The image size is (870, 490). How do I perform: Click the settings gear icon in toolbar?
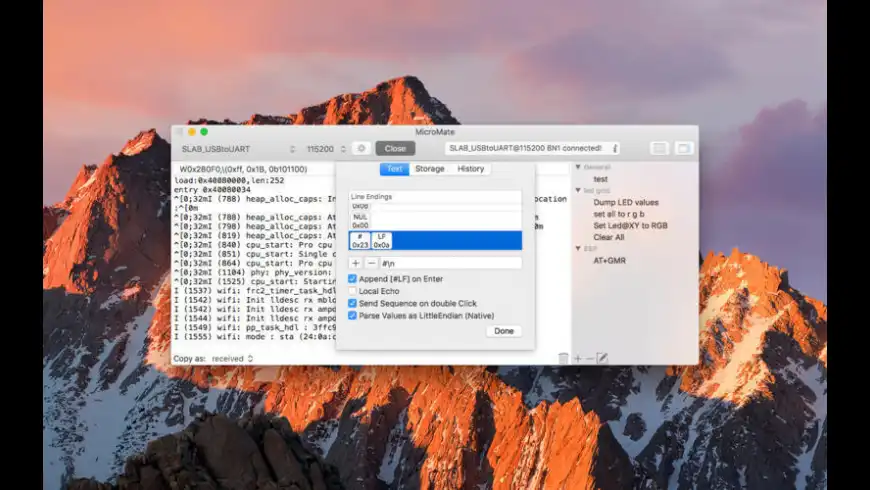(x=361, y=148)
